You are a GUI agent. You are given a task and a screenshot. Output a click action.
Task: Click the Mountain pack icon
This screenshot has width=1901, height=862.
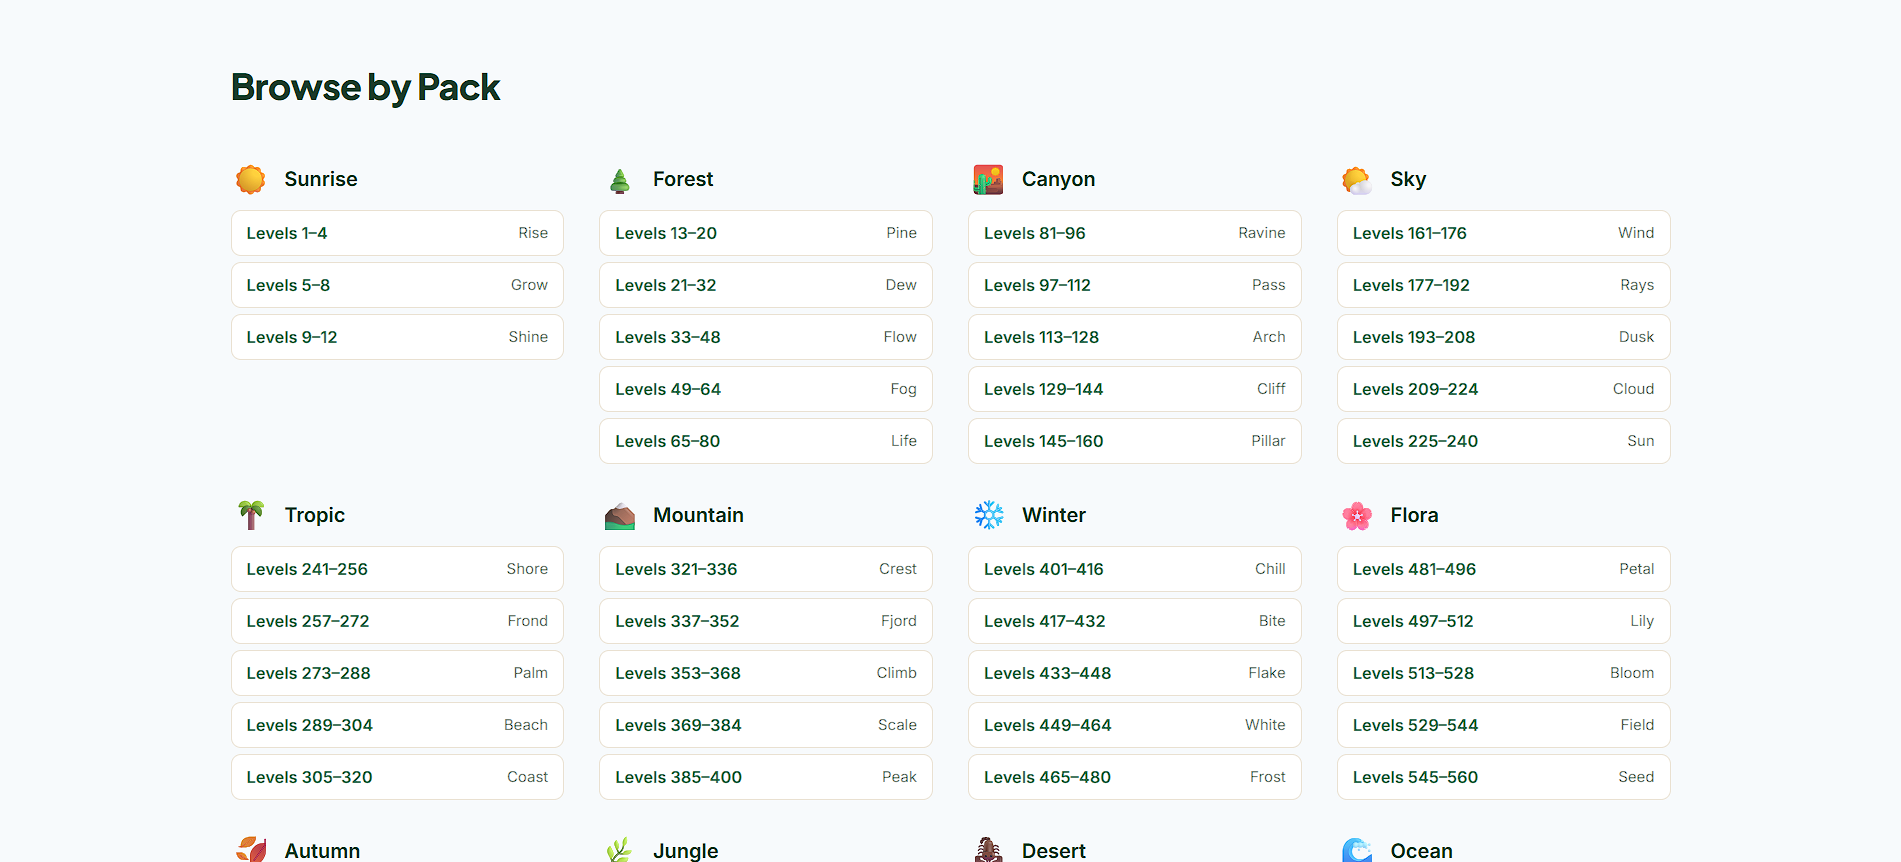(620, 516)
